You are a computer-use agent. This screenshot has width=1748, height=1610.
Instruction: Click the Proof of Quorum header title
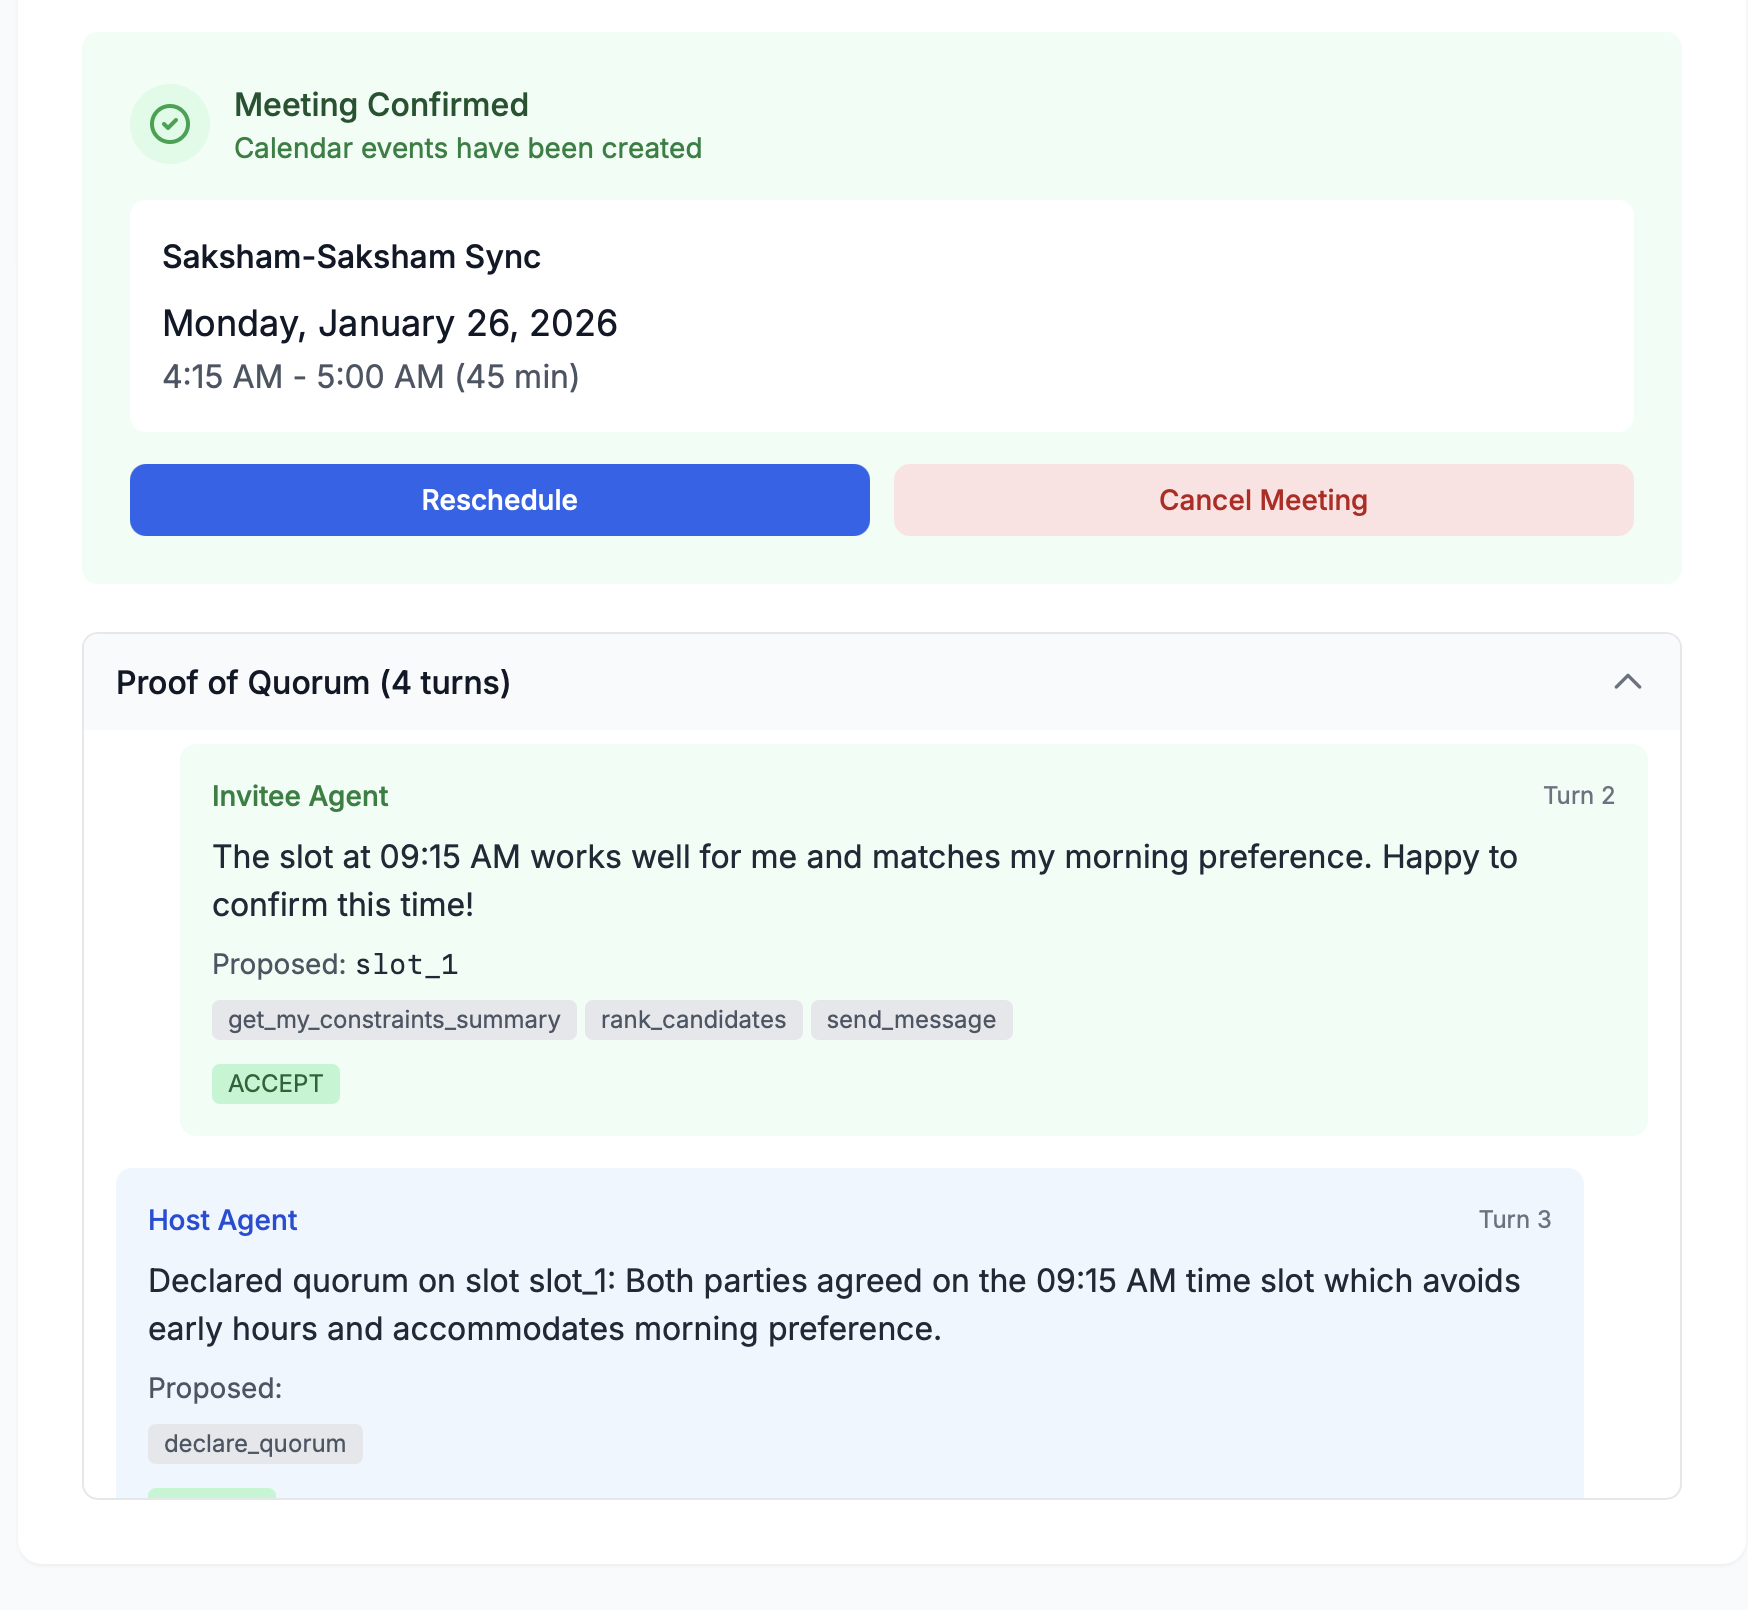pyautogui.click(x=313, y=683)
